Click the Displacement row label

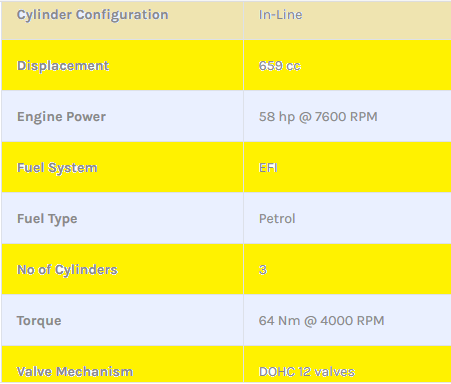click(x=63, y=66)
